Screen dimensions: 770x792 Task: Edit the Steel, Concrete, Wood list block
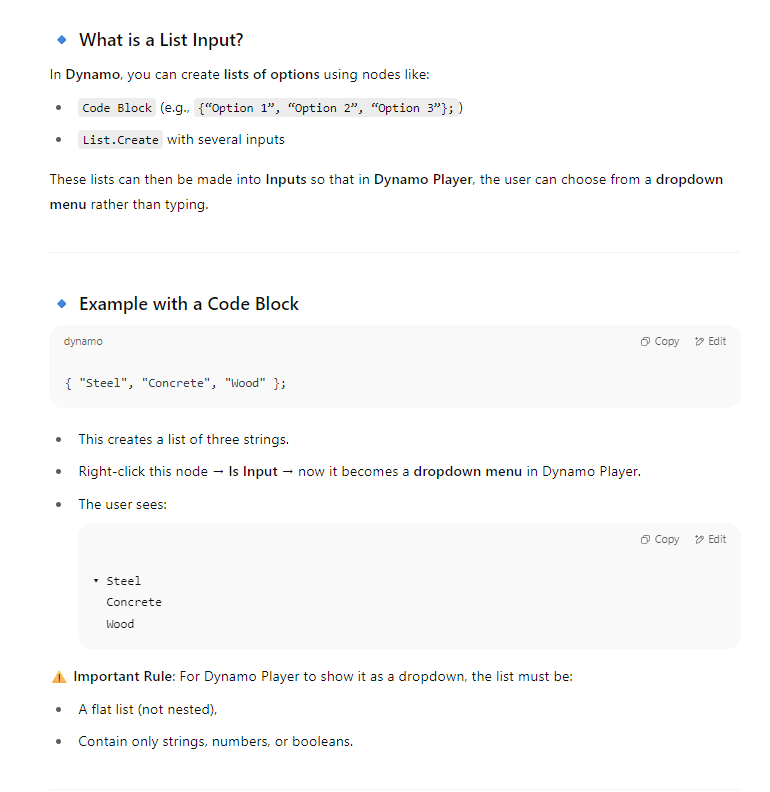[x=711, y=540]
